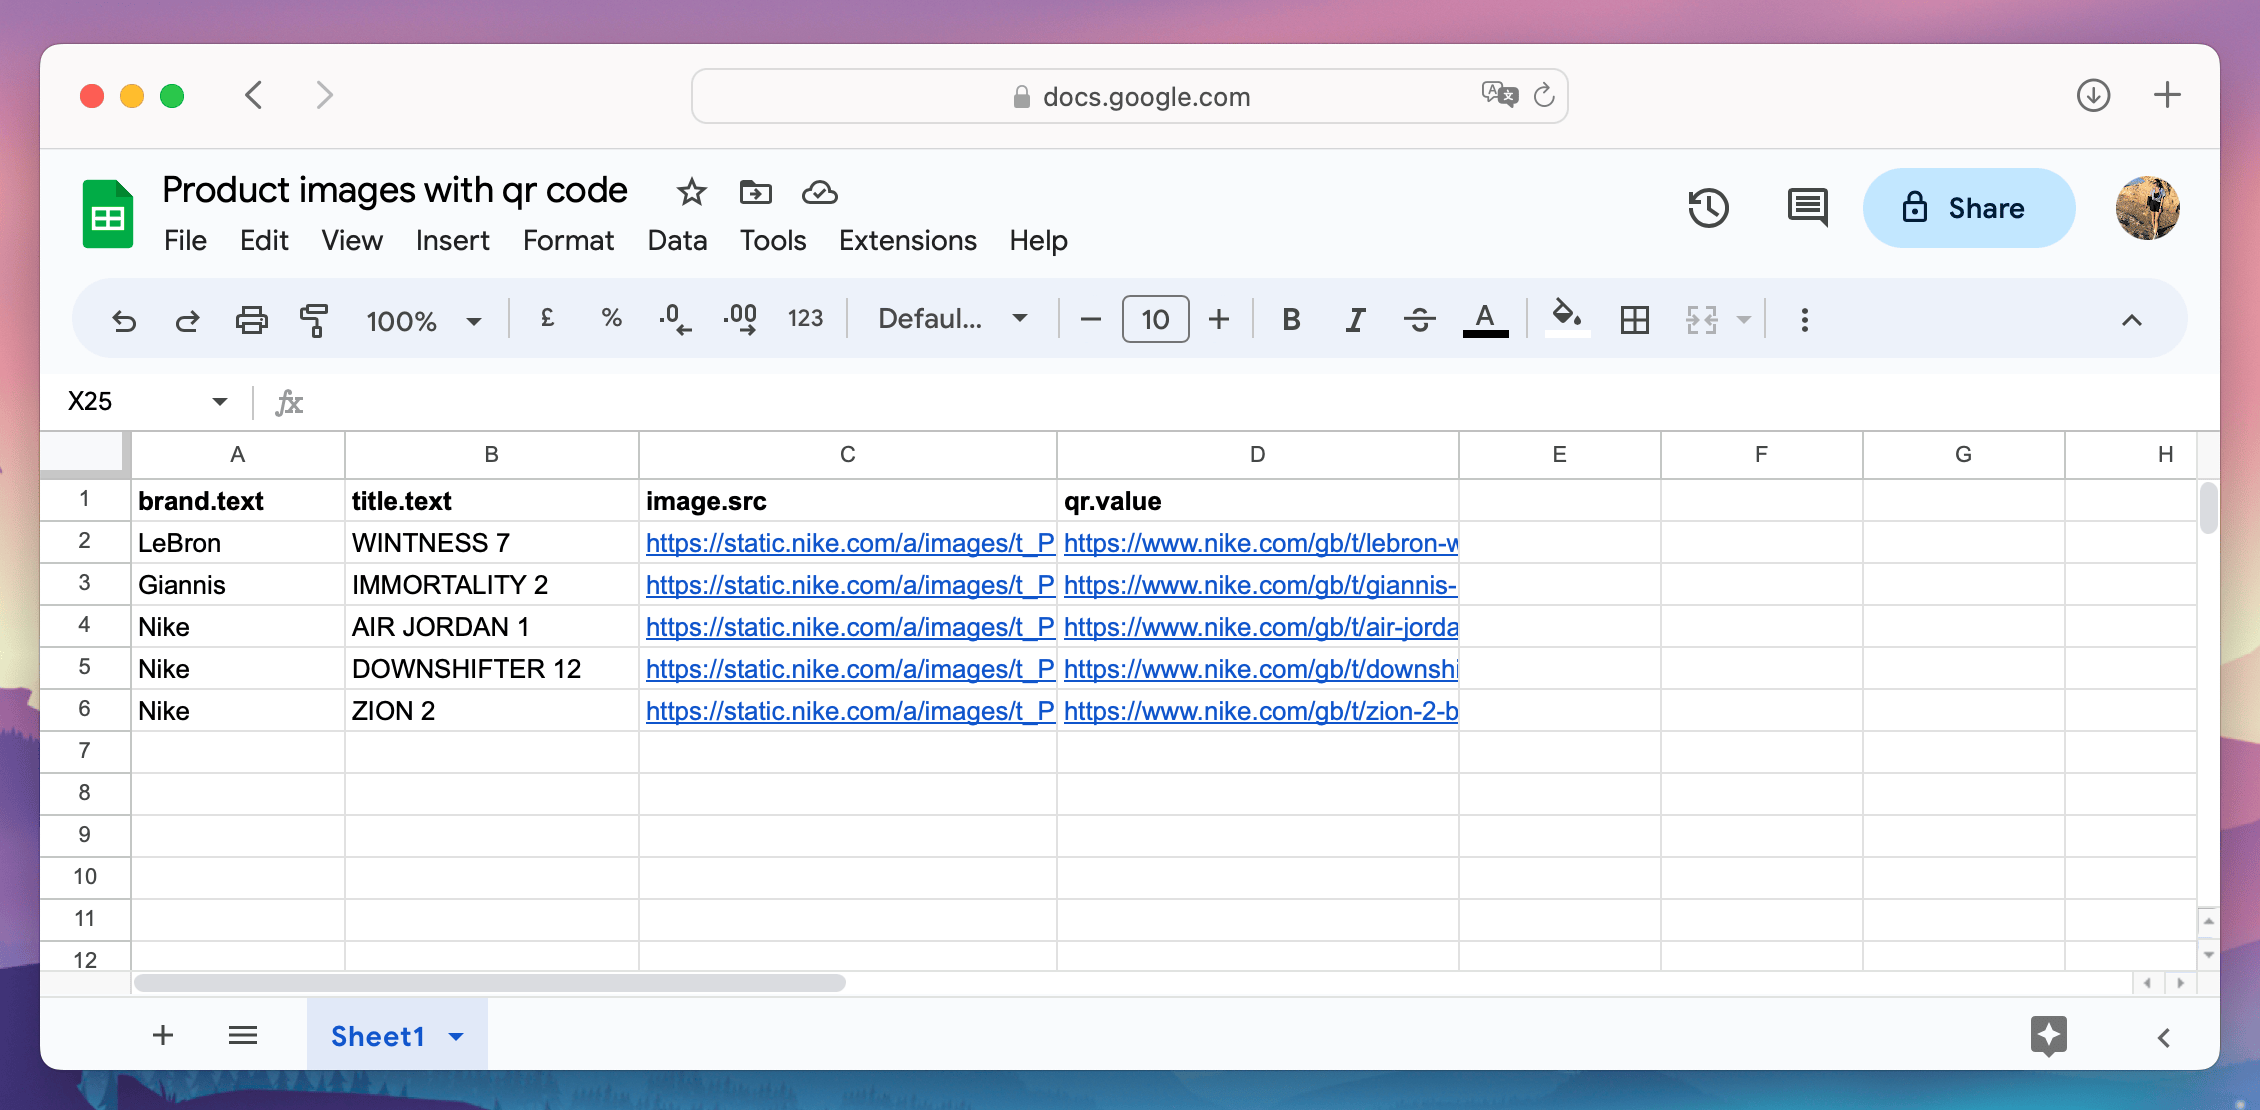This screenshot has width=2260, height=1110.
Task: Open the all sheets list icon
Action: [x=243, y=1035]
